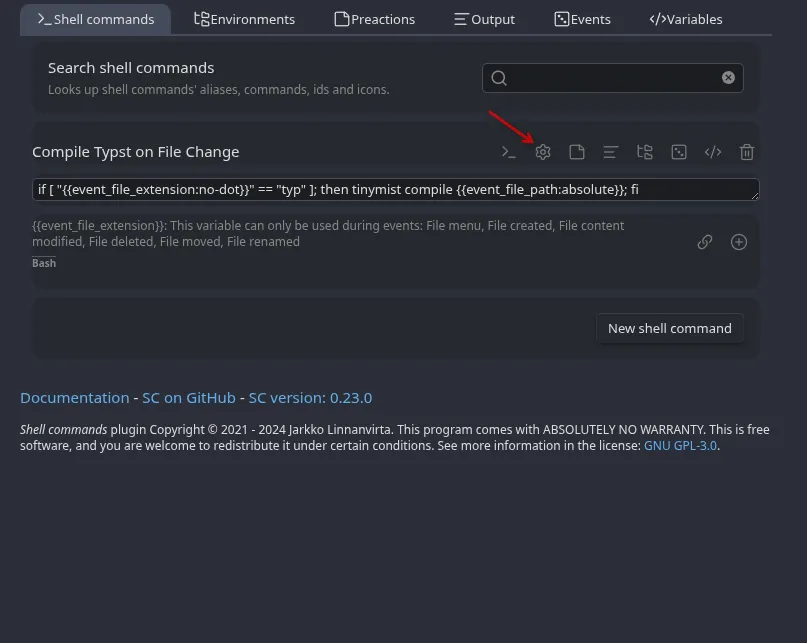Copy the event_file_extension variable link

point(704,242)
